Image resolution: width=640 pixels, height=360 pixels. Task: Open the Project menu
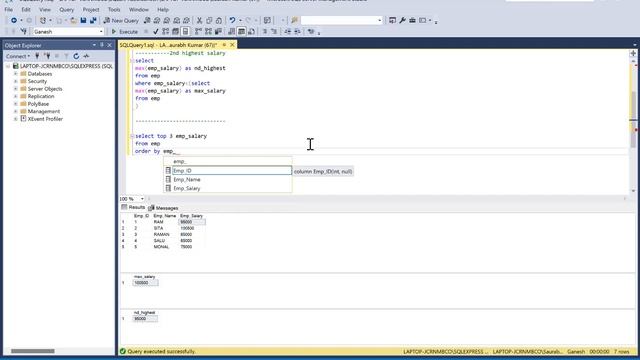pyautogui.click(x=91, y=9)
